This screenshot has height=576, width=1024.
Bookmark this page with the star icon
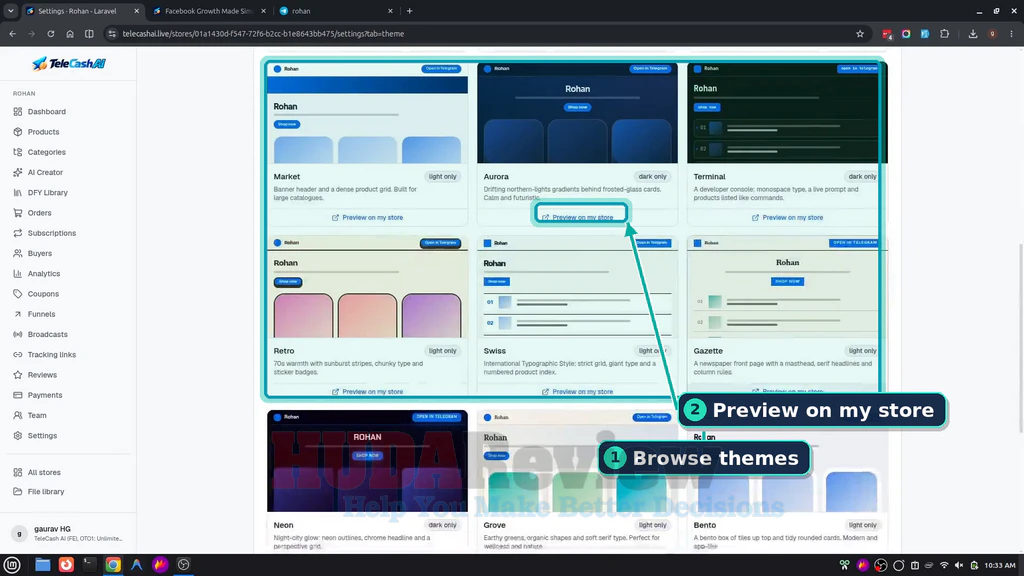tap(860, 34)
